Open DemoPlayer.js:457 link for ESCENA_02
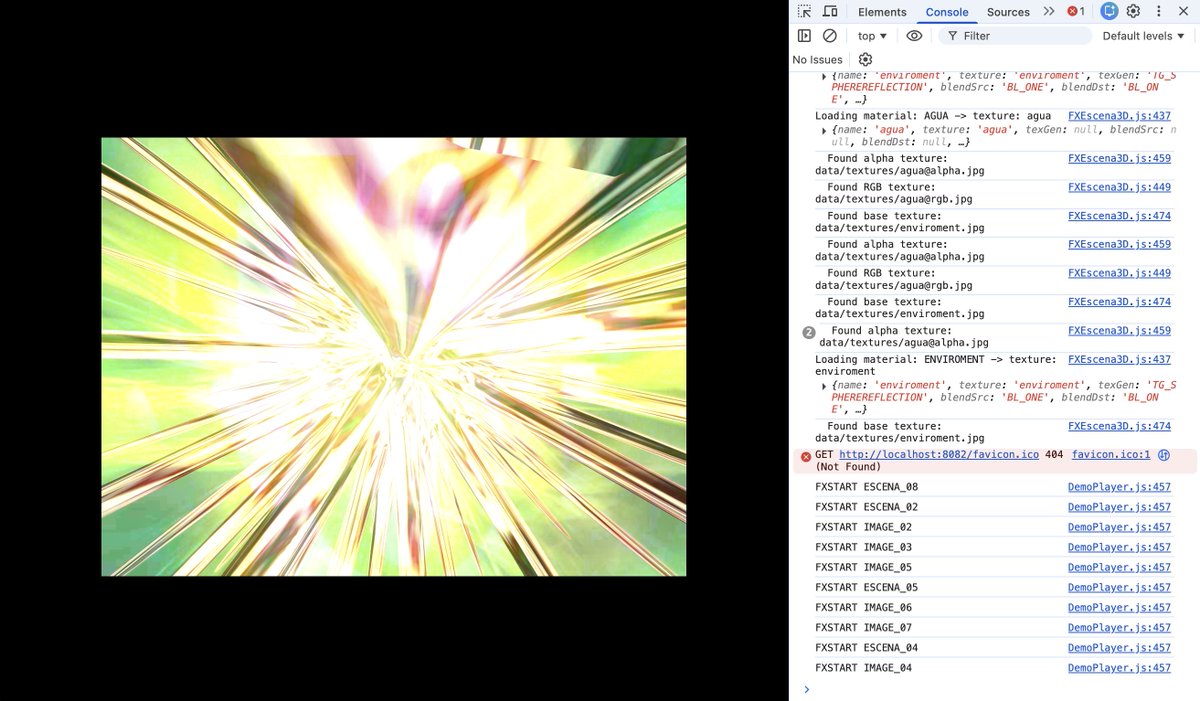The height and width of the screenshot is (701, 1200). [x=1119, y=507]
